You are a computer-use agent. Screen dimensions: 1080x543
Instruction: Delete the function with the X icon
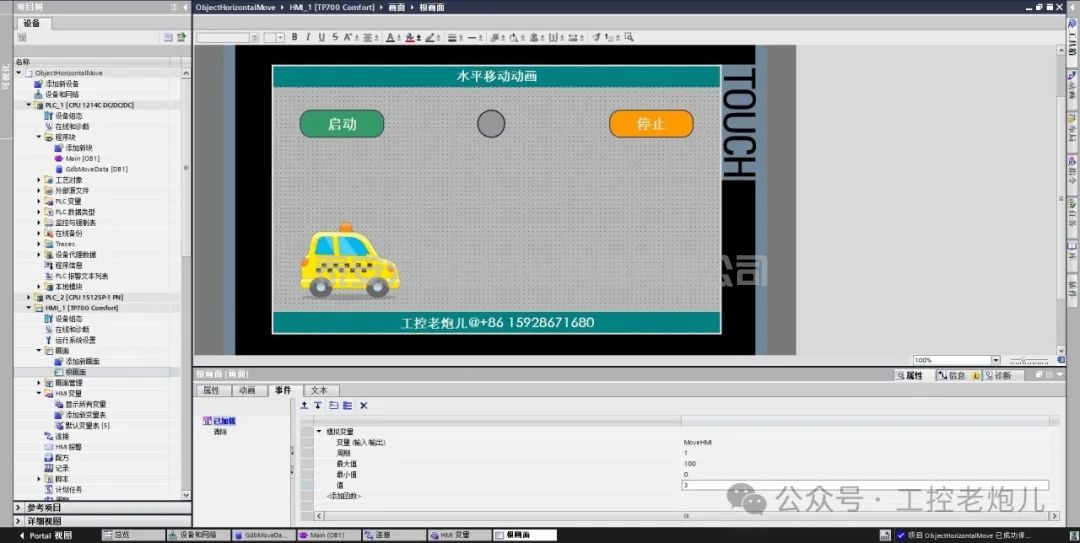click(x=364, y=405)
